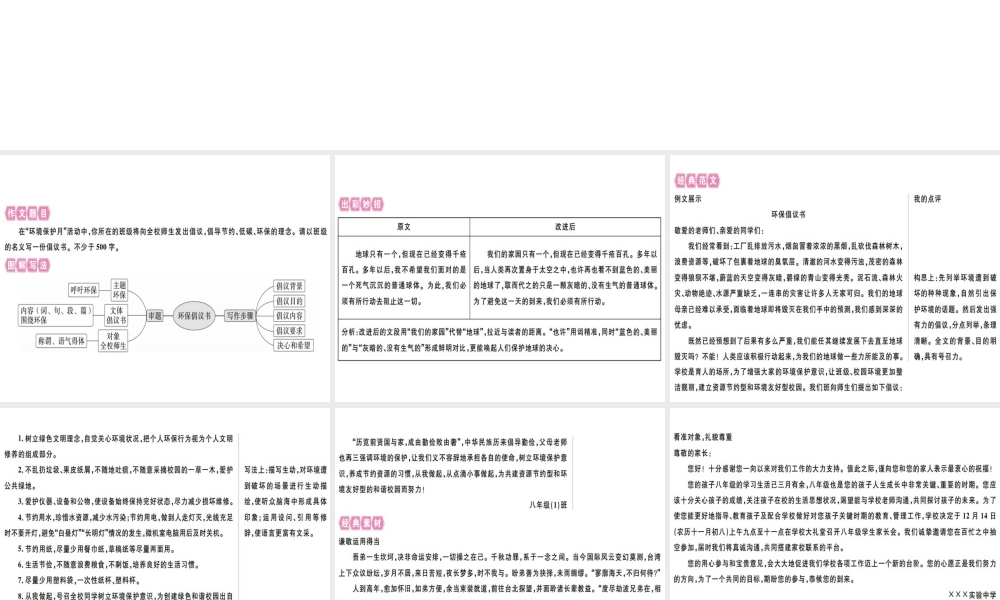Click the 倡议要求 box in the mind map
This screenshot has width=1000, height=600.
tap(290, 330)
